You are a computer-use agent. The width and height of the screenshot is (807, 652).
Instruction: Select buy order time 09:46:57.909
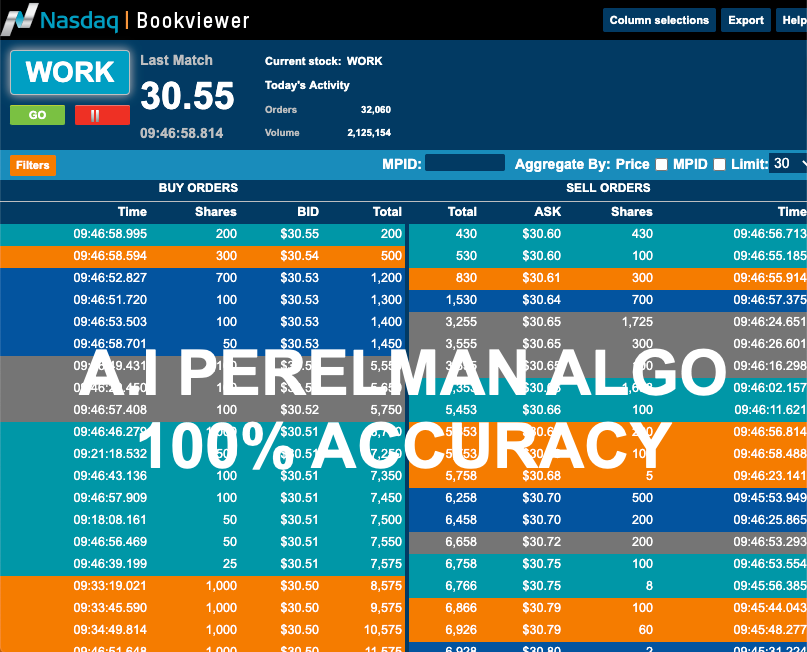click(110, 498)
